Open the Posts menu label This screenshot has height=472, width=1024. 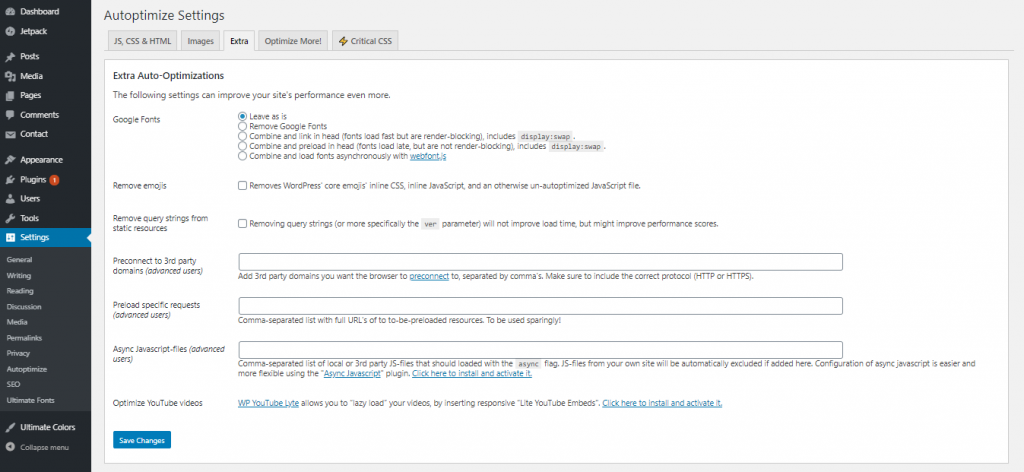[29, 57]
